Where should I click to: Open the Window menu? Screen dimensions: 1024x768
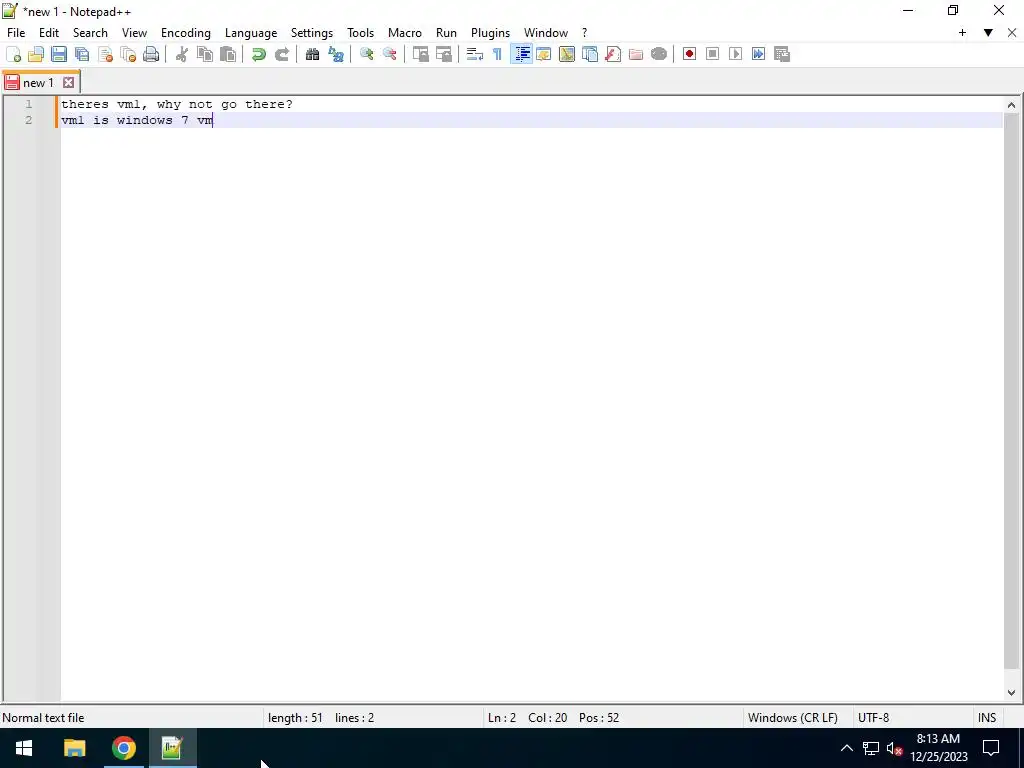(x=546, y=33)
